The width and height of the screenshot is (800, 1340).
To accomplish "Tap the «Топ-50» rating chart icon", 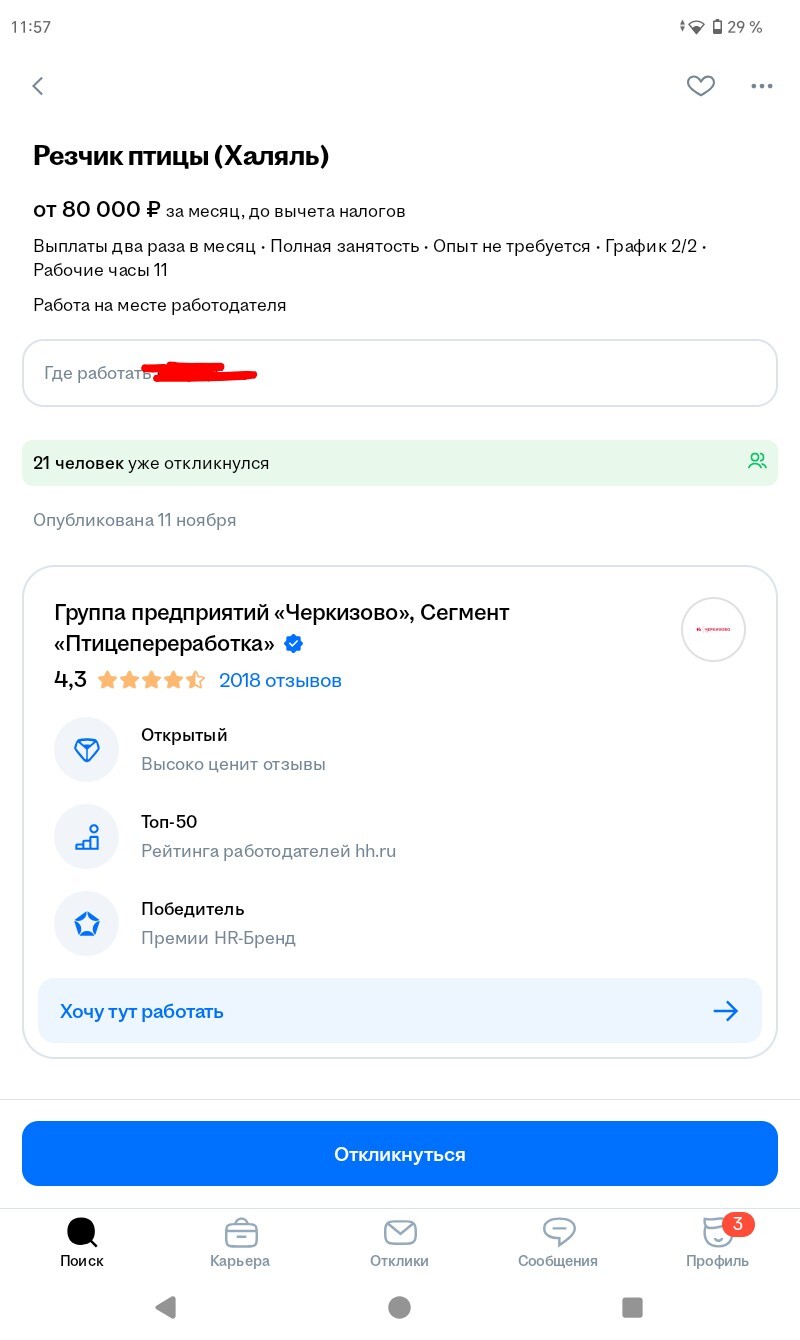I will pos(87,836).
